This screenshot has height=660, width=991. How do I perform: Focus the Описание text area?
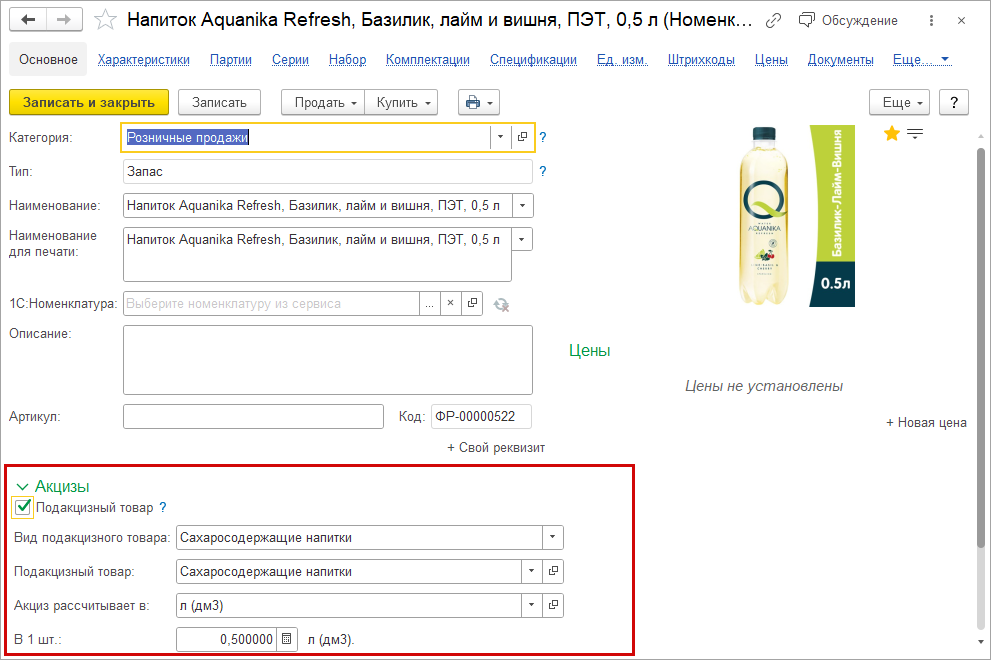tap(327, 360)
